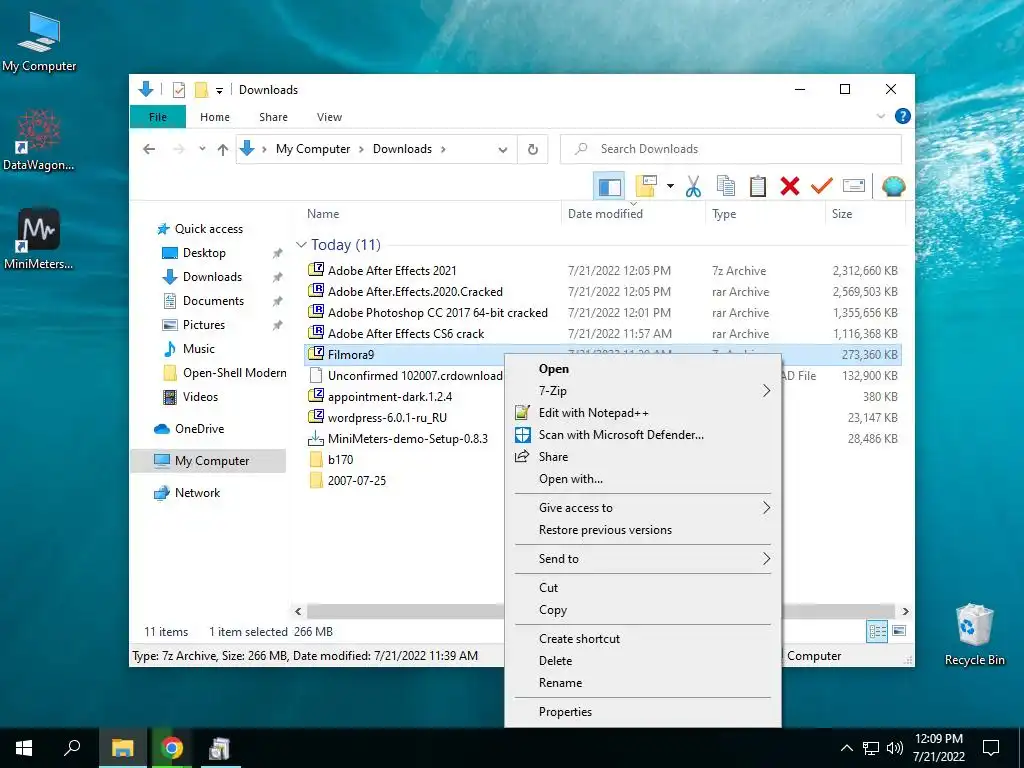Click the New folder toolbar icon
This screenshot has width=1024, height=768.
click(x=646, y=187)
